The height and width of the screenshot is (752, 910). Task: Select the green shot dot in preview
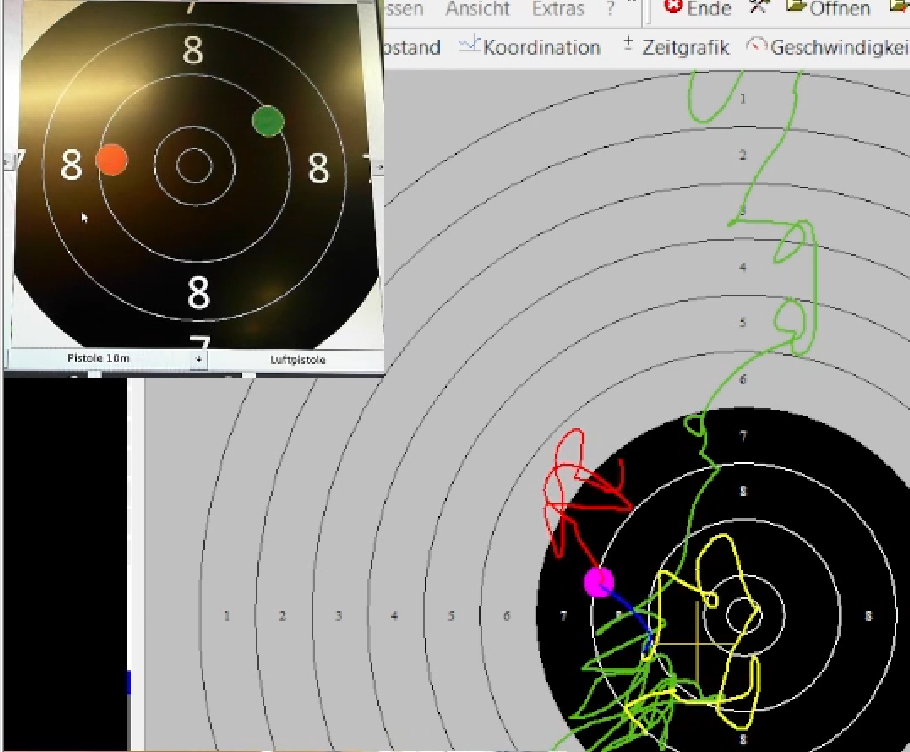pyautogui.click(x=268, y=121)
